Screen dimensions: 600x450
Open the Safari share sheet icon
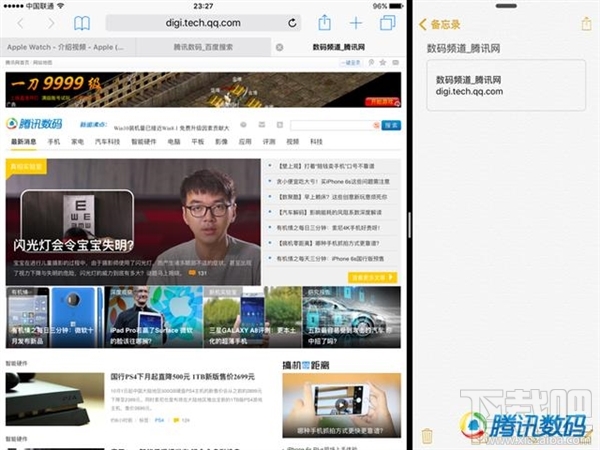[324, 22]
